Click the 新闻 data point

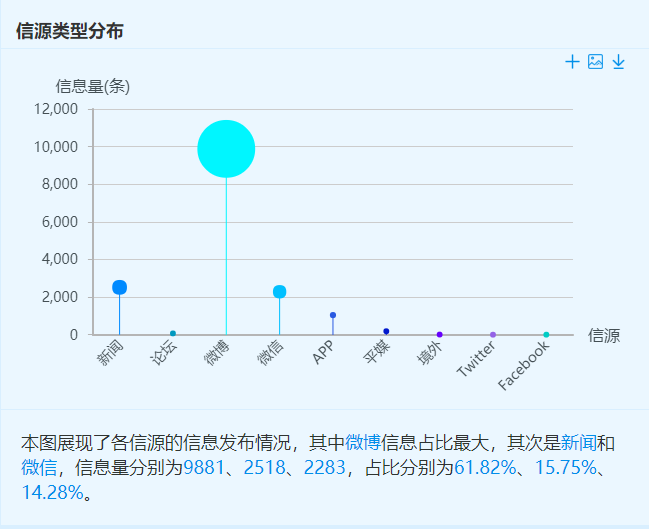point(120,287)
